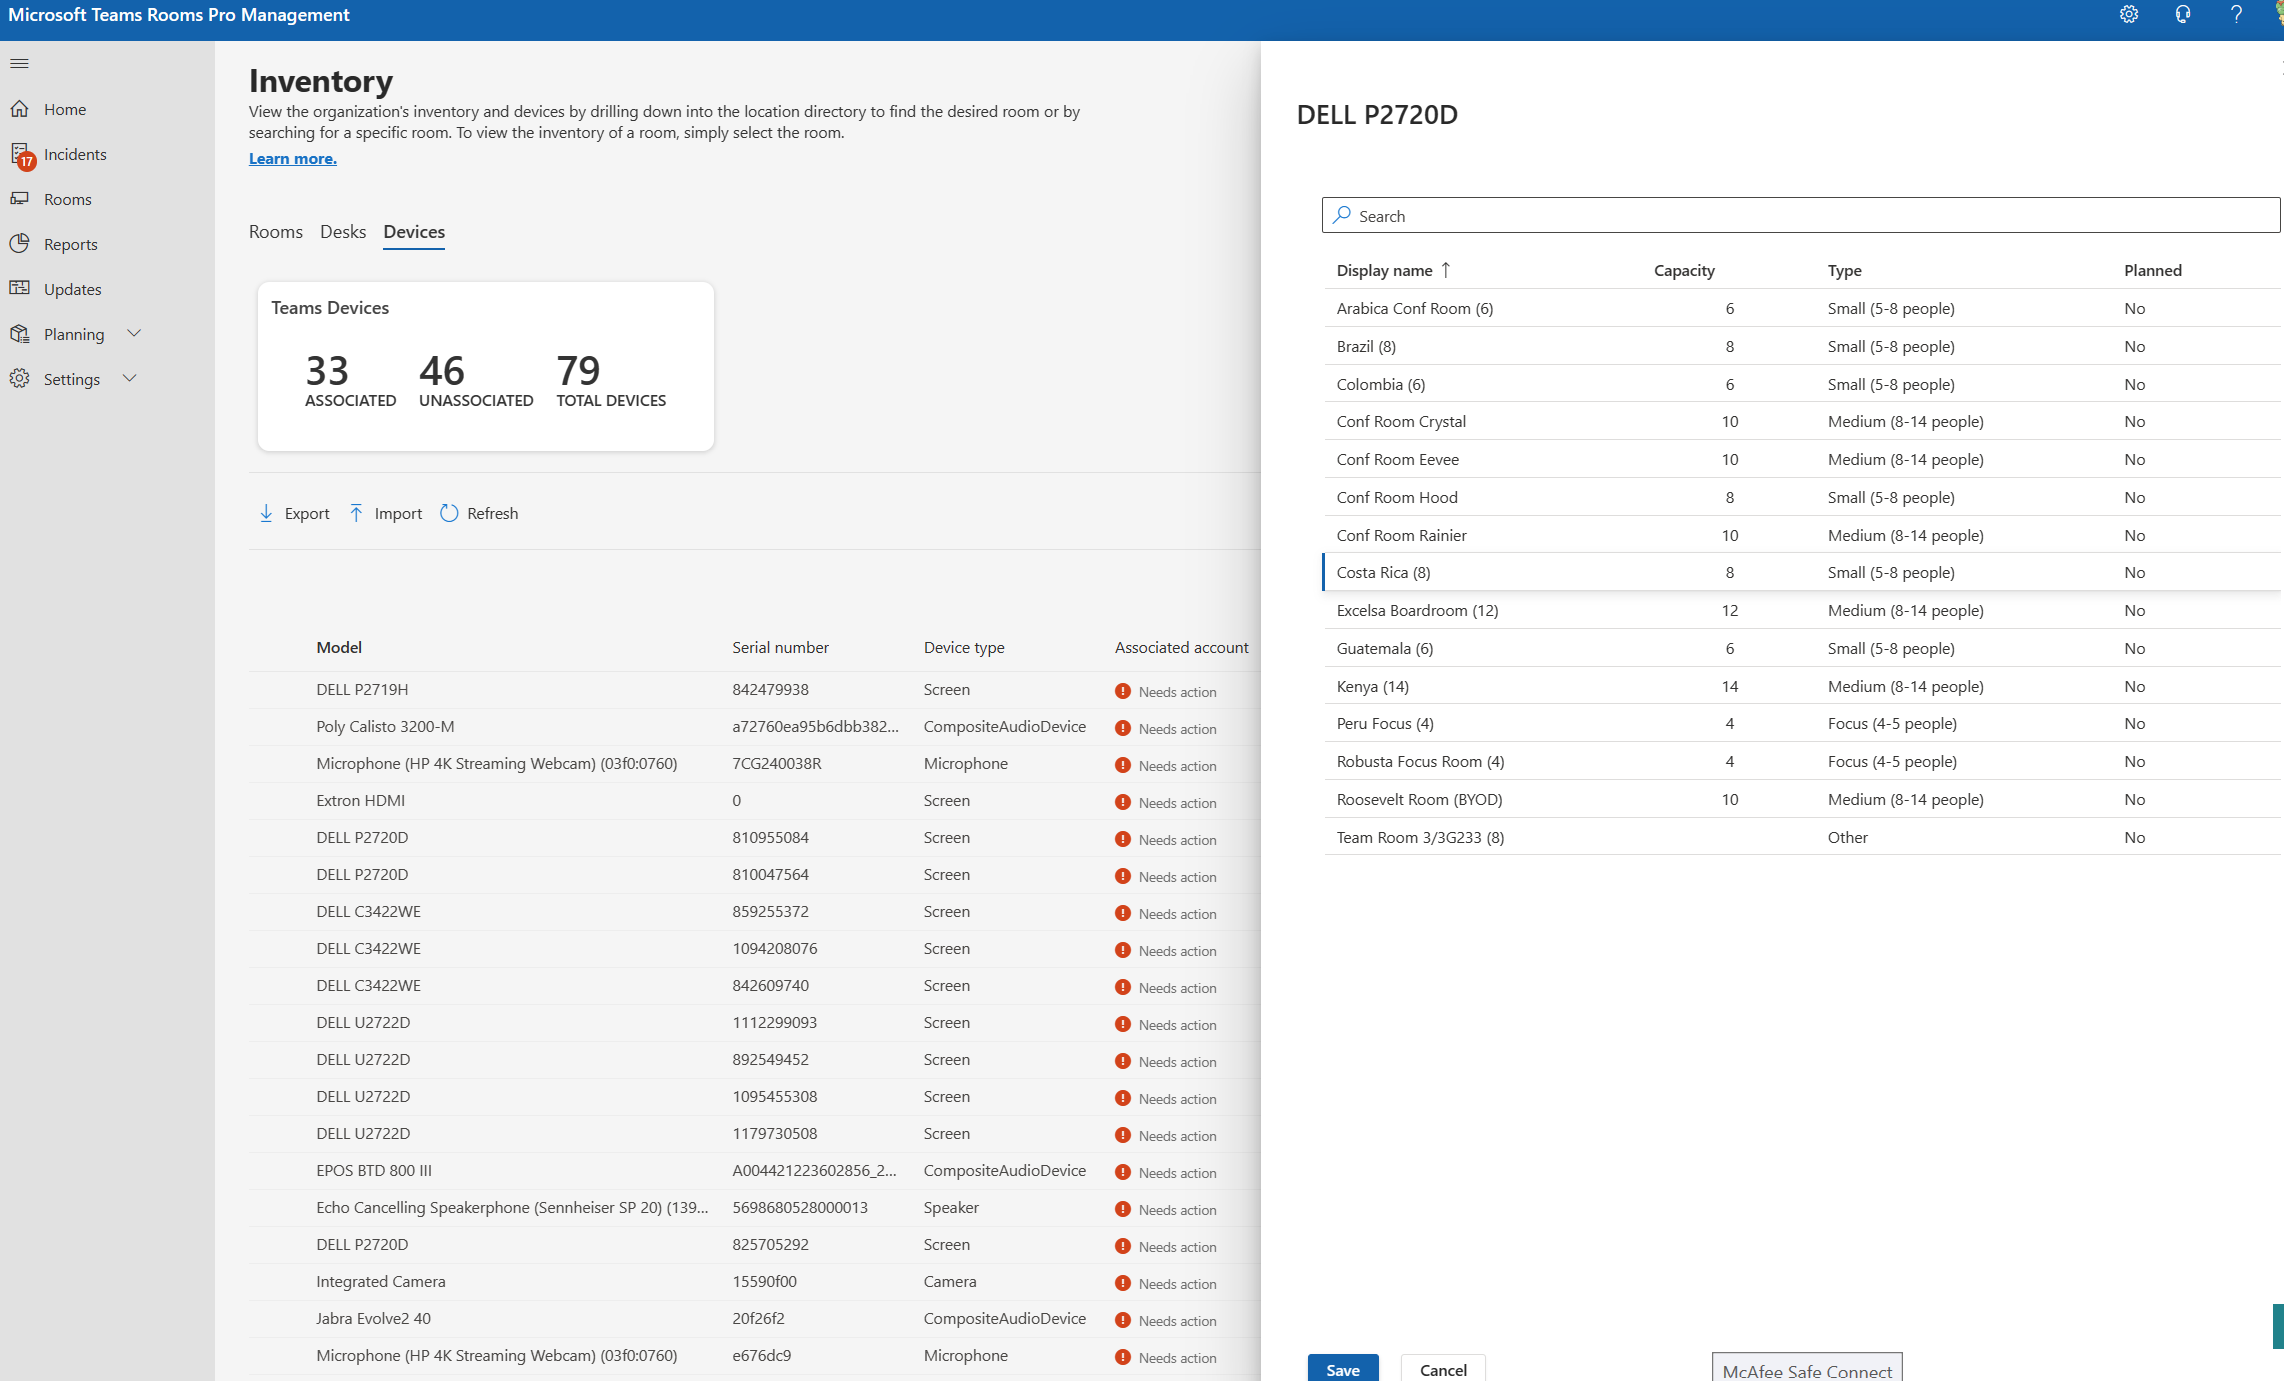2284x1381 pixels.
Task: Click alert icon for EPOS BTD 800 III
Action: 1123,1172
